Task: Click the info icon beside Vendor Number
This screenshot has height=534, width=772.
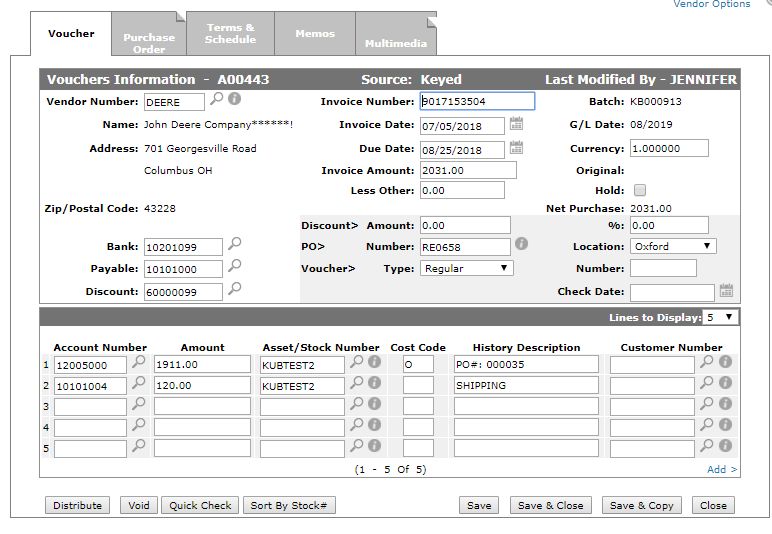Action: 234,100
